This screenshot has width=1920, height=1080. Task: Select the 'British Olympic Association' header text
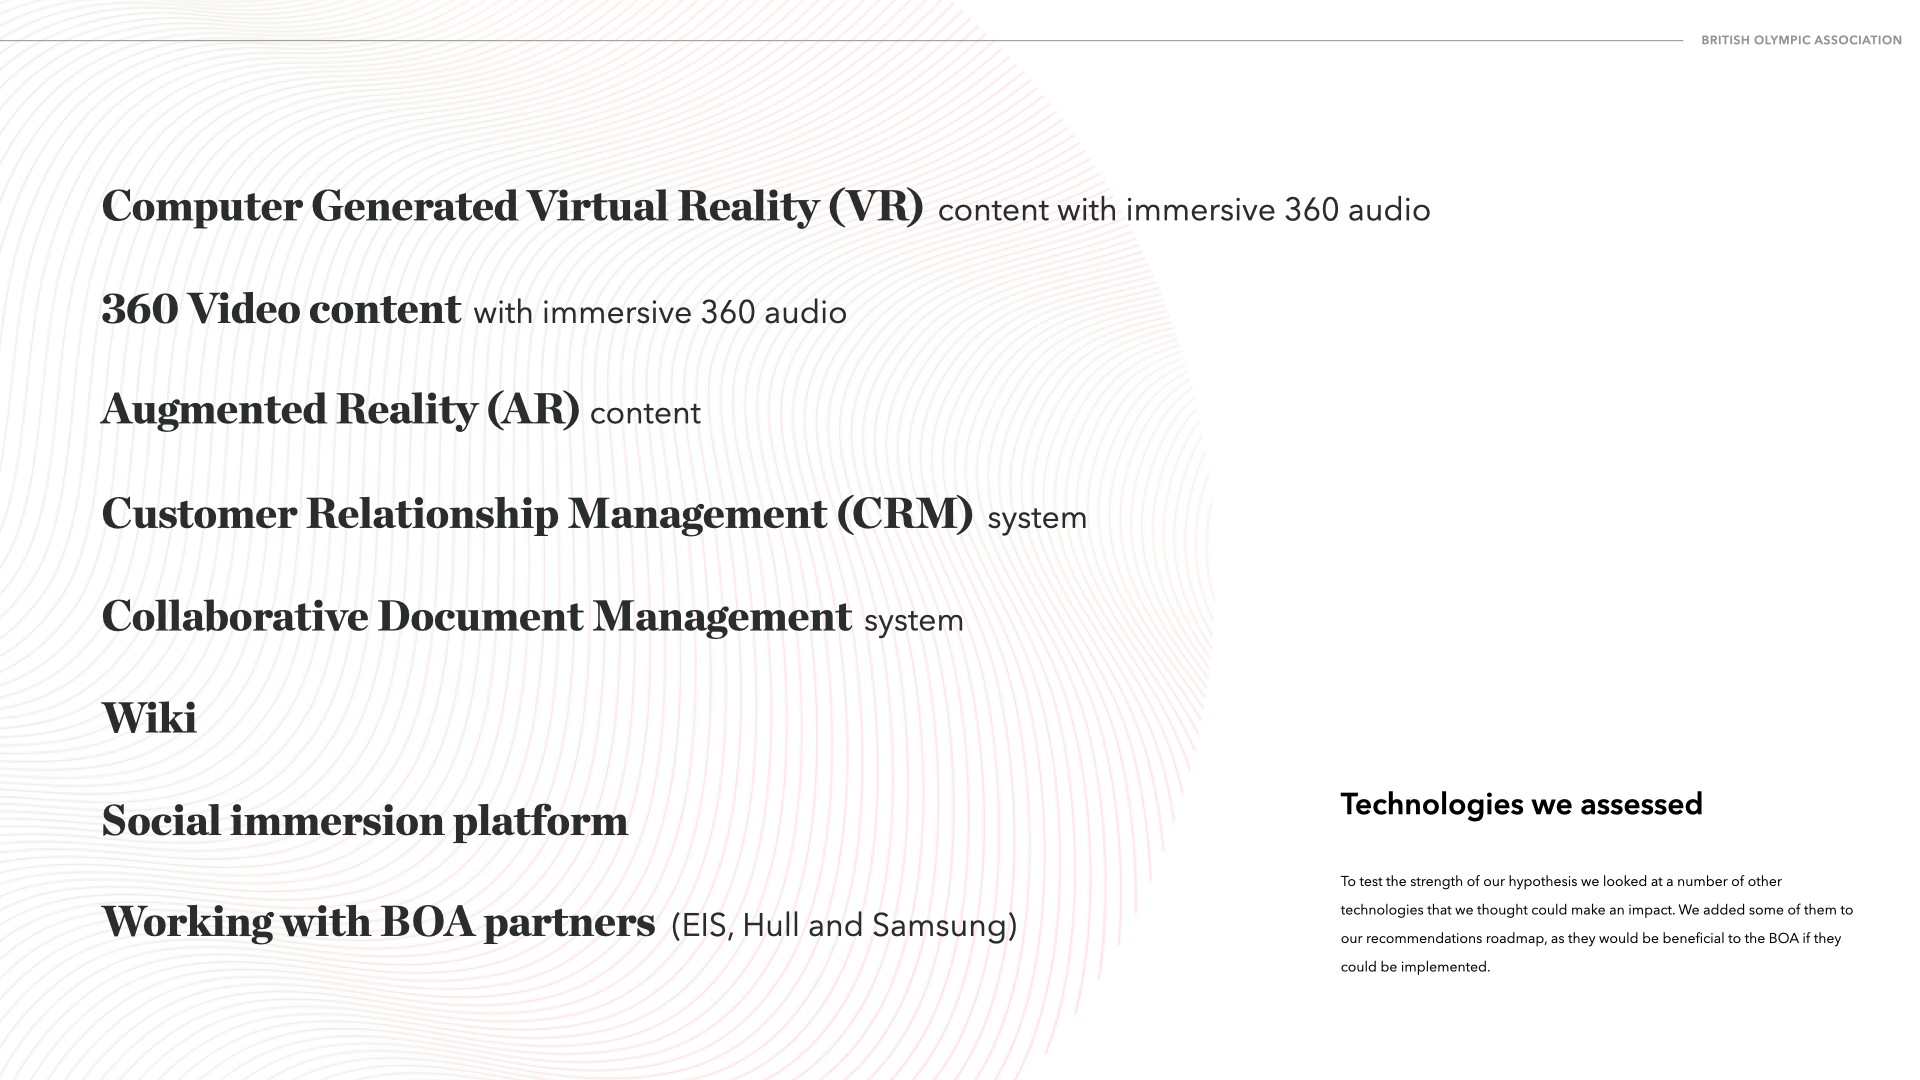(x=1801, y=40)
